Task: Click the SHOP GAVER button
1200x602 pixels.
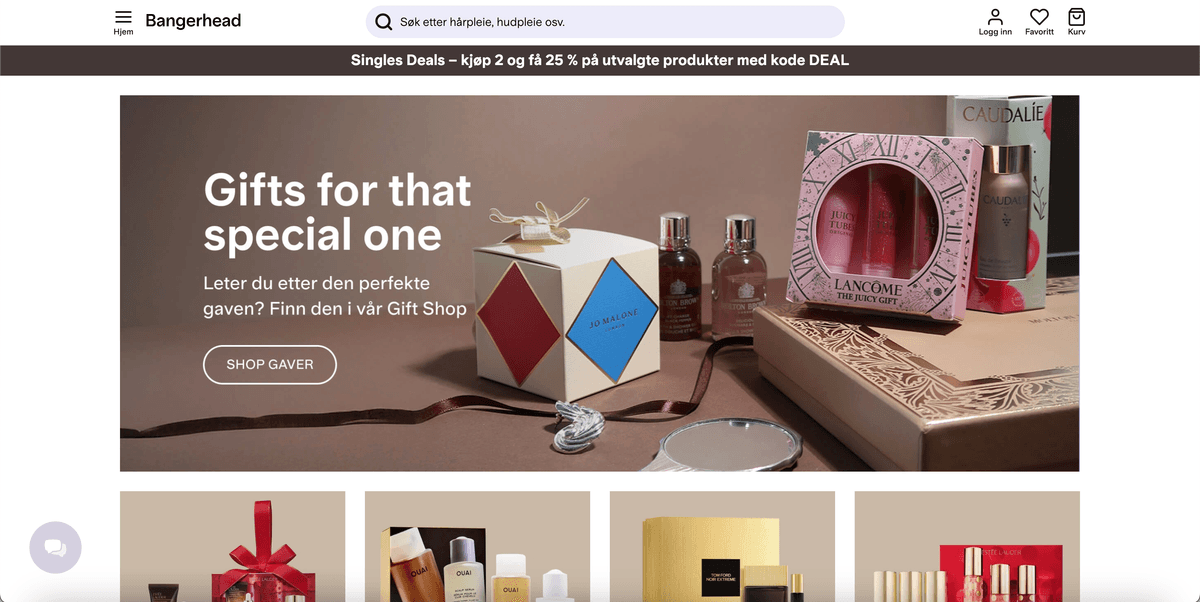Action: [270, 365]
